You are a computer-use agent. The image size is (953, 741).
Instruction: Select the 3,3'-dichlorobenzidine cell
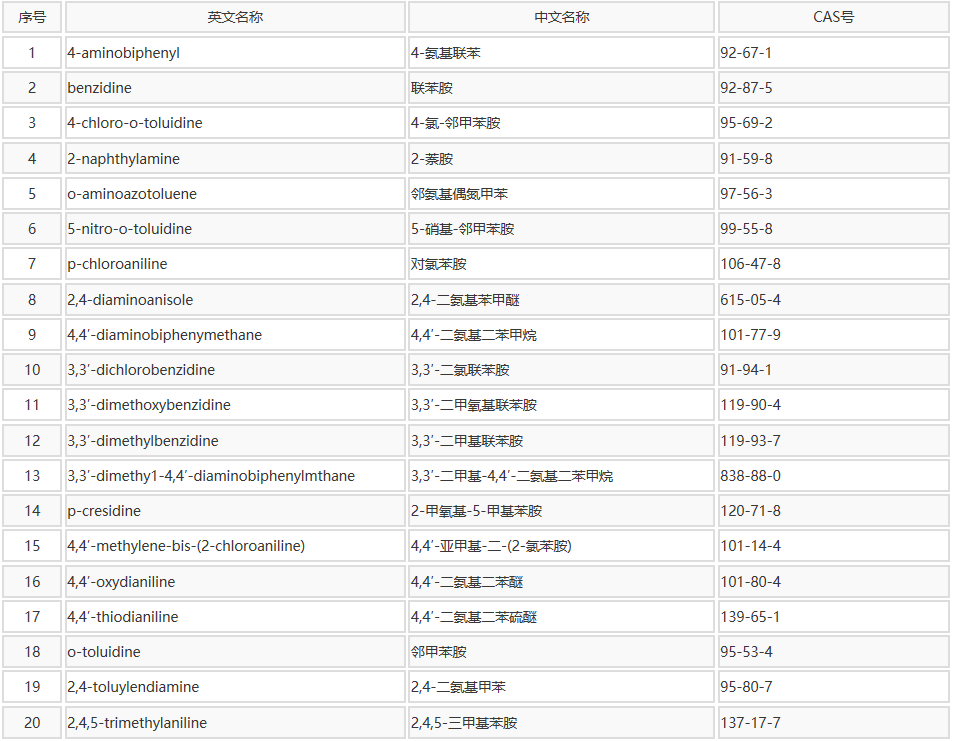point(141,370)
